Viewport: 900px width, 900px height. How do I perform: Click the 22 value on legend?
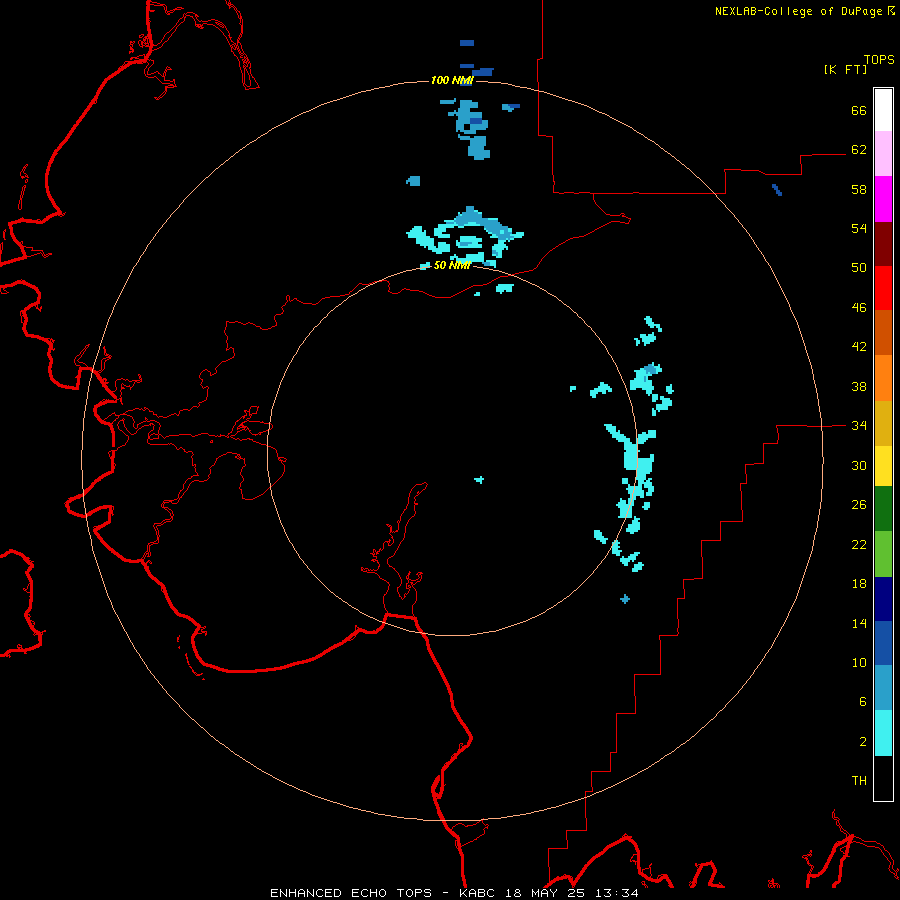pyautogui.click(x=859, y=544)
